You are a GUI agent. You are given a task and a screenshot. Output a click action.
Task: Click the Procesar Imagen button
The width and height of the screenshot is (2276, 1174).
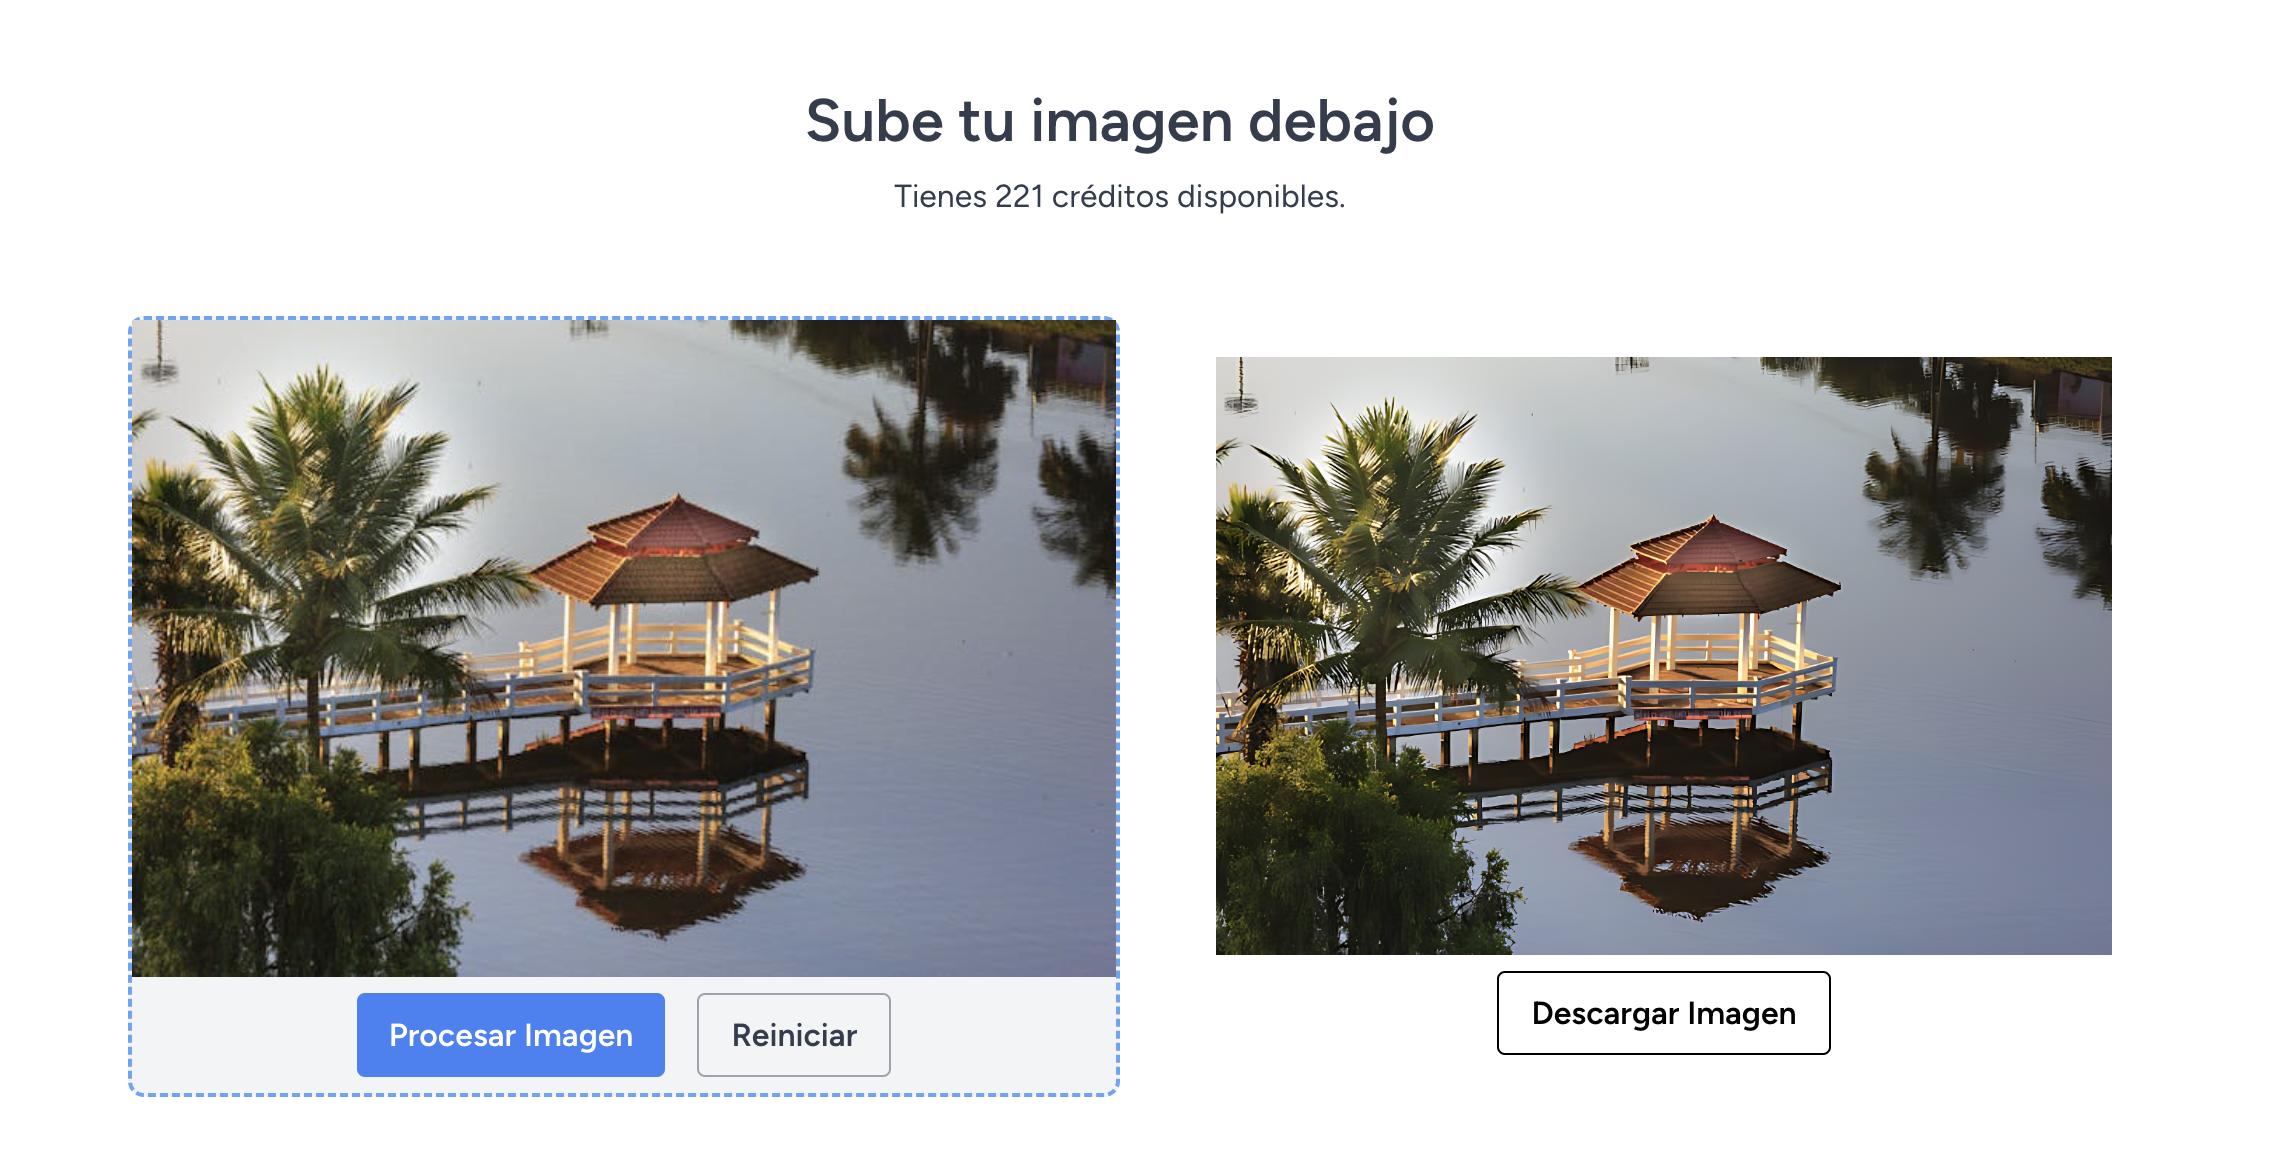(x=510, y=1034)
